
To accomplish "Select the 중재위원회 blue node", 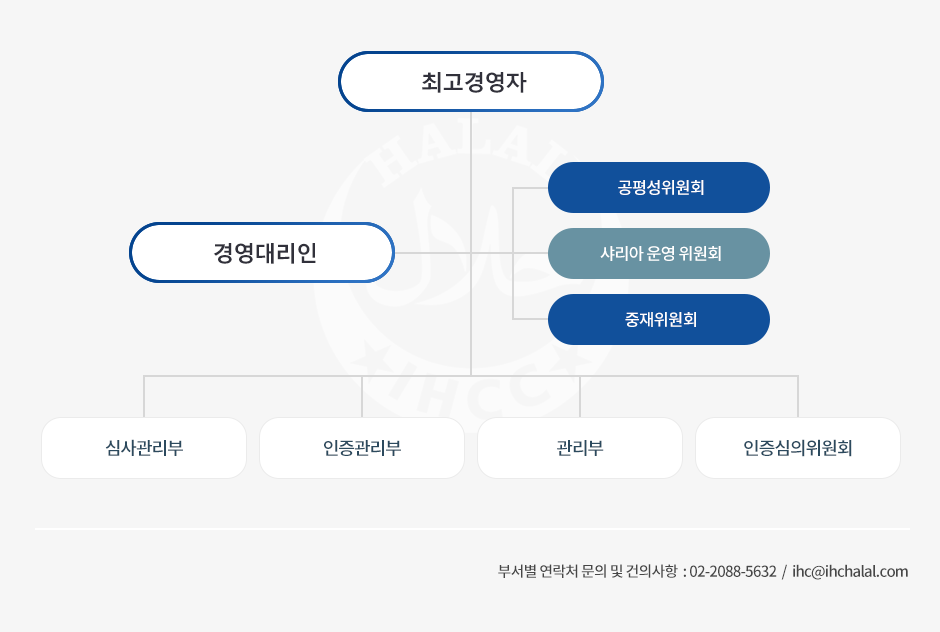I will click(x=659, y=319).
